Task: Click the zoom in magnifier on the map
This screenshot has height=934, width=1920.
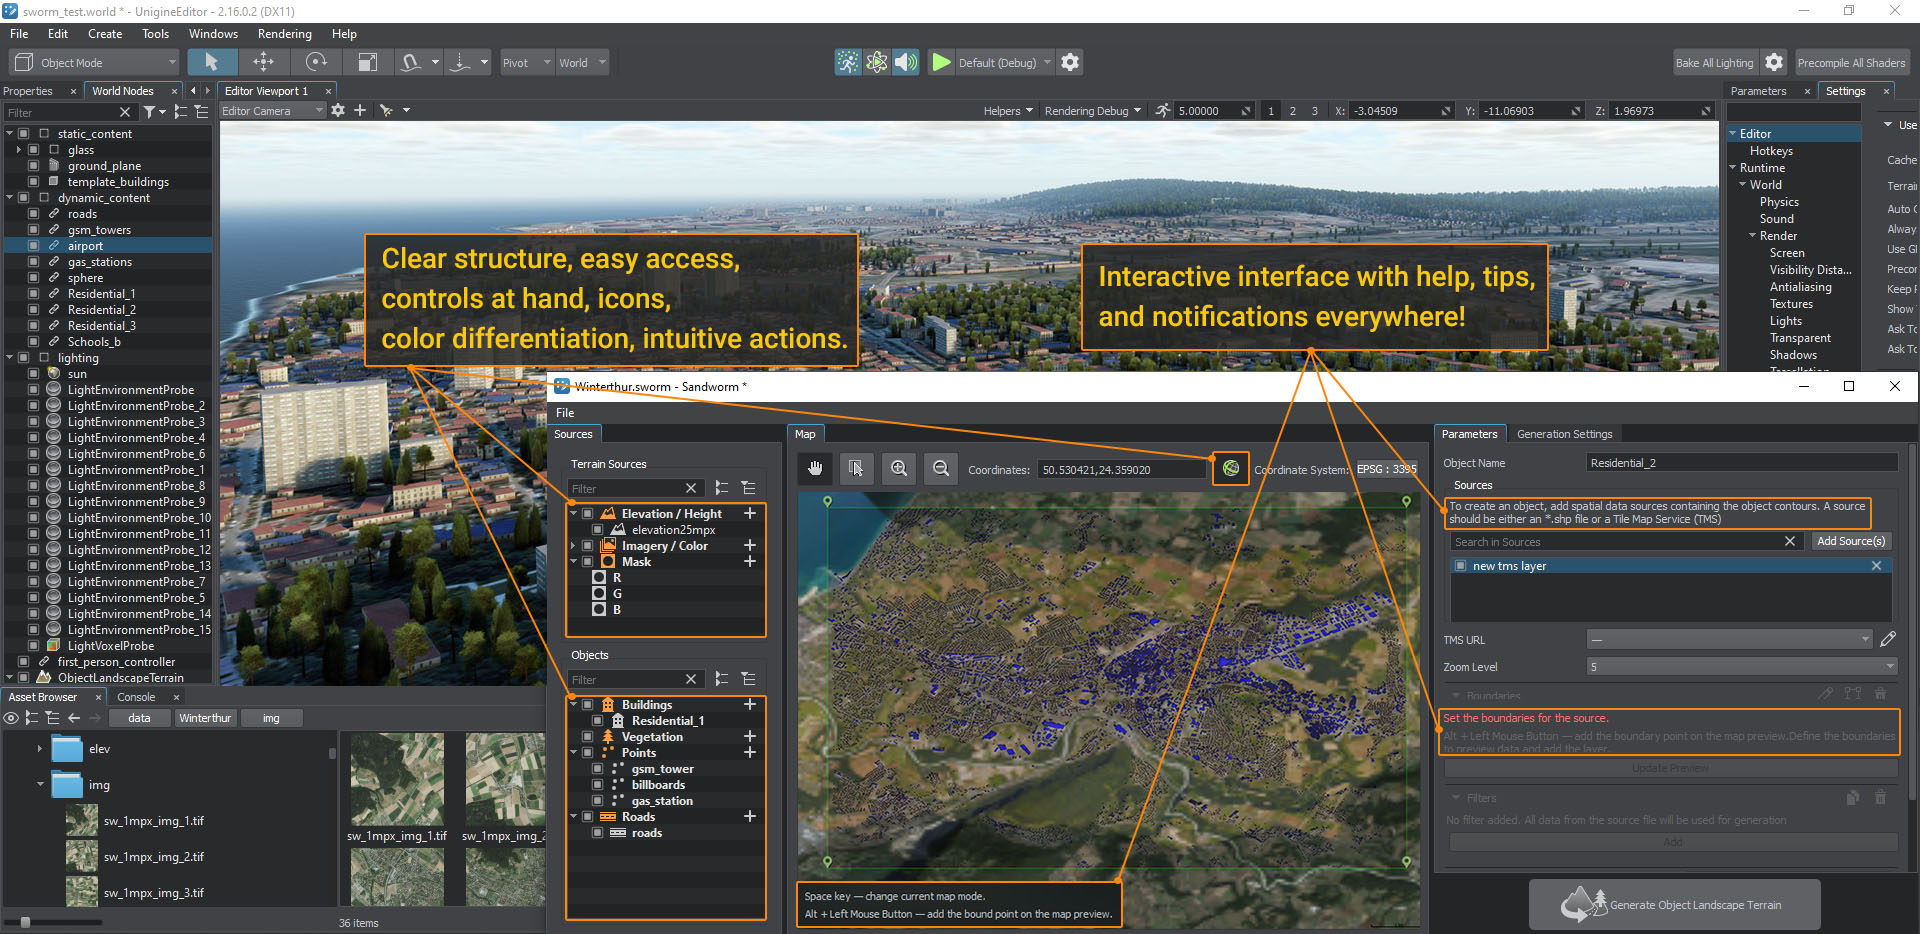Action: tap(899, 469)
